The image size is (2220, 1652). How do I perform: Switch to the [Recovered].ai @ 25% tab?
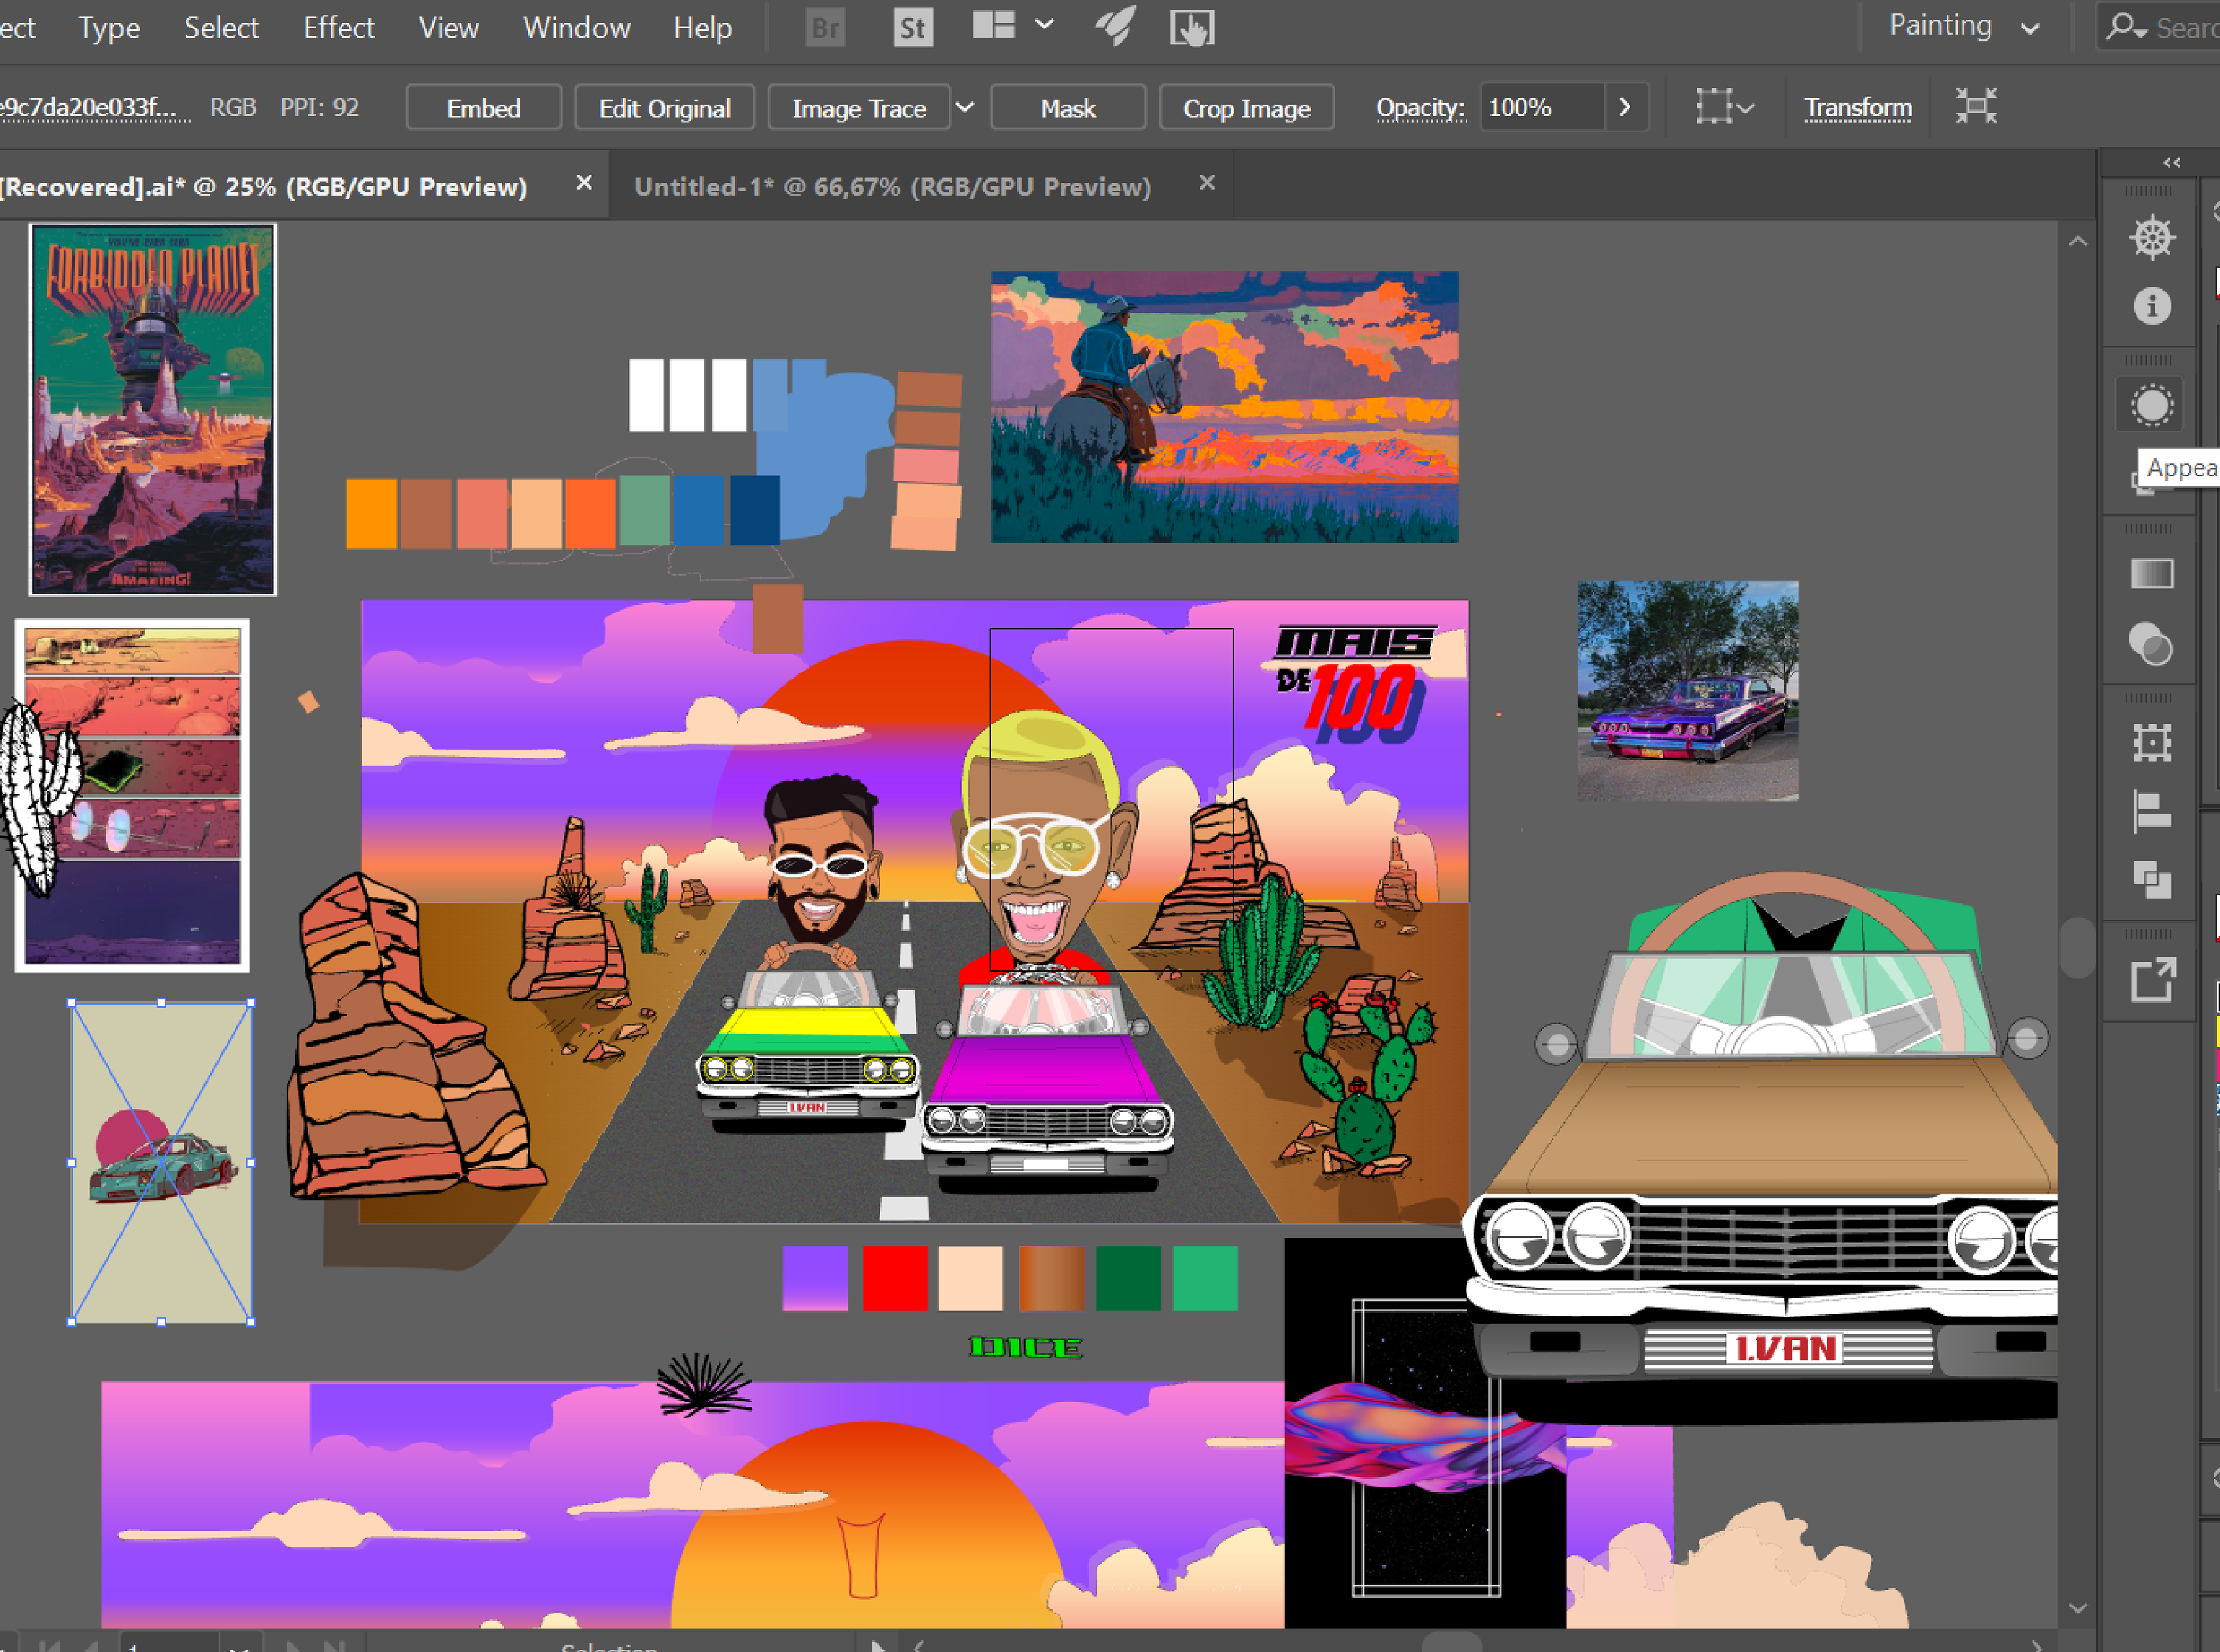coord(264,187)
